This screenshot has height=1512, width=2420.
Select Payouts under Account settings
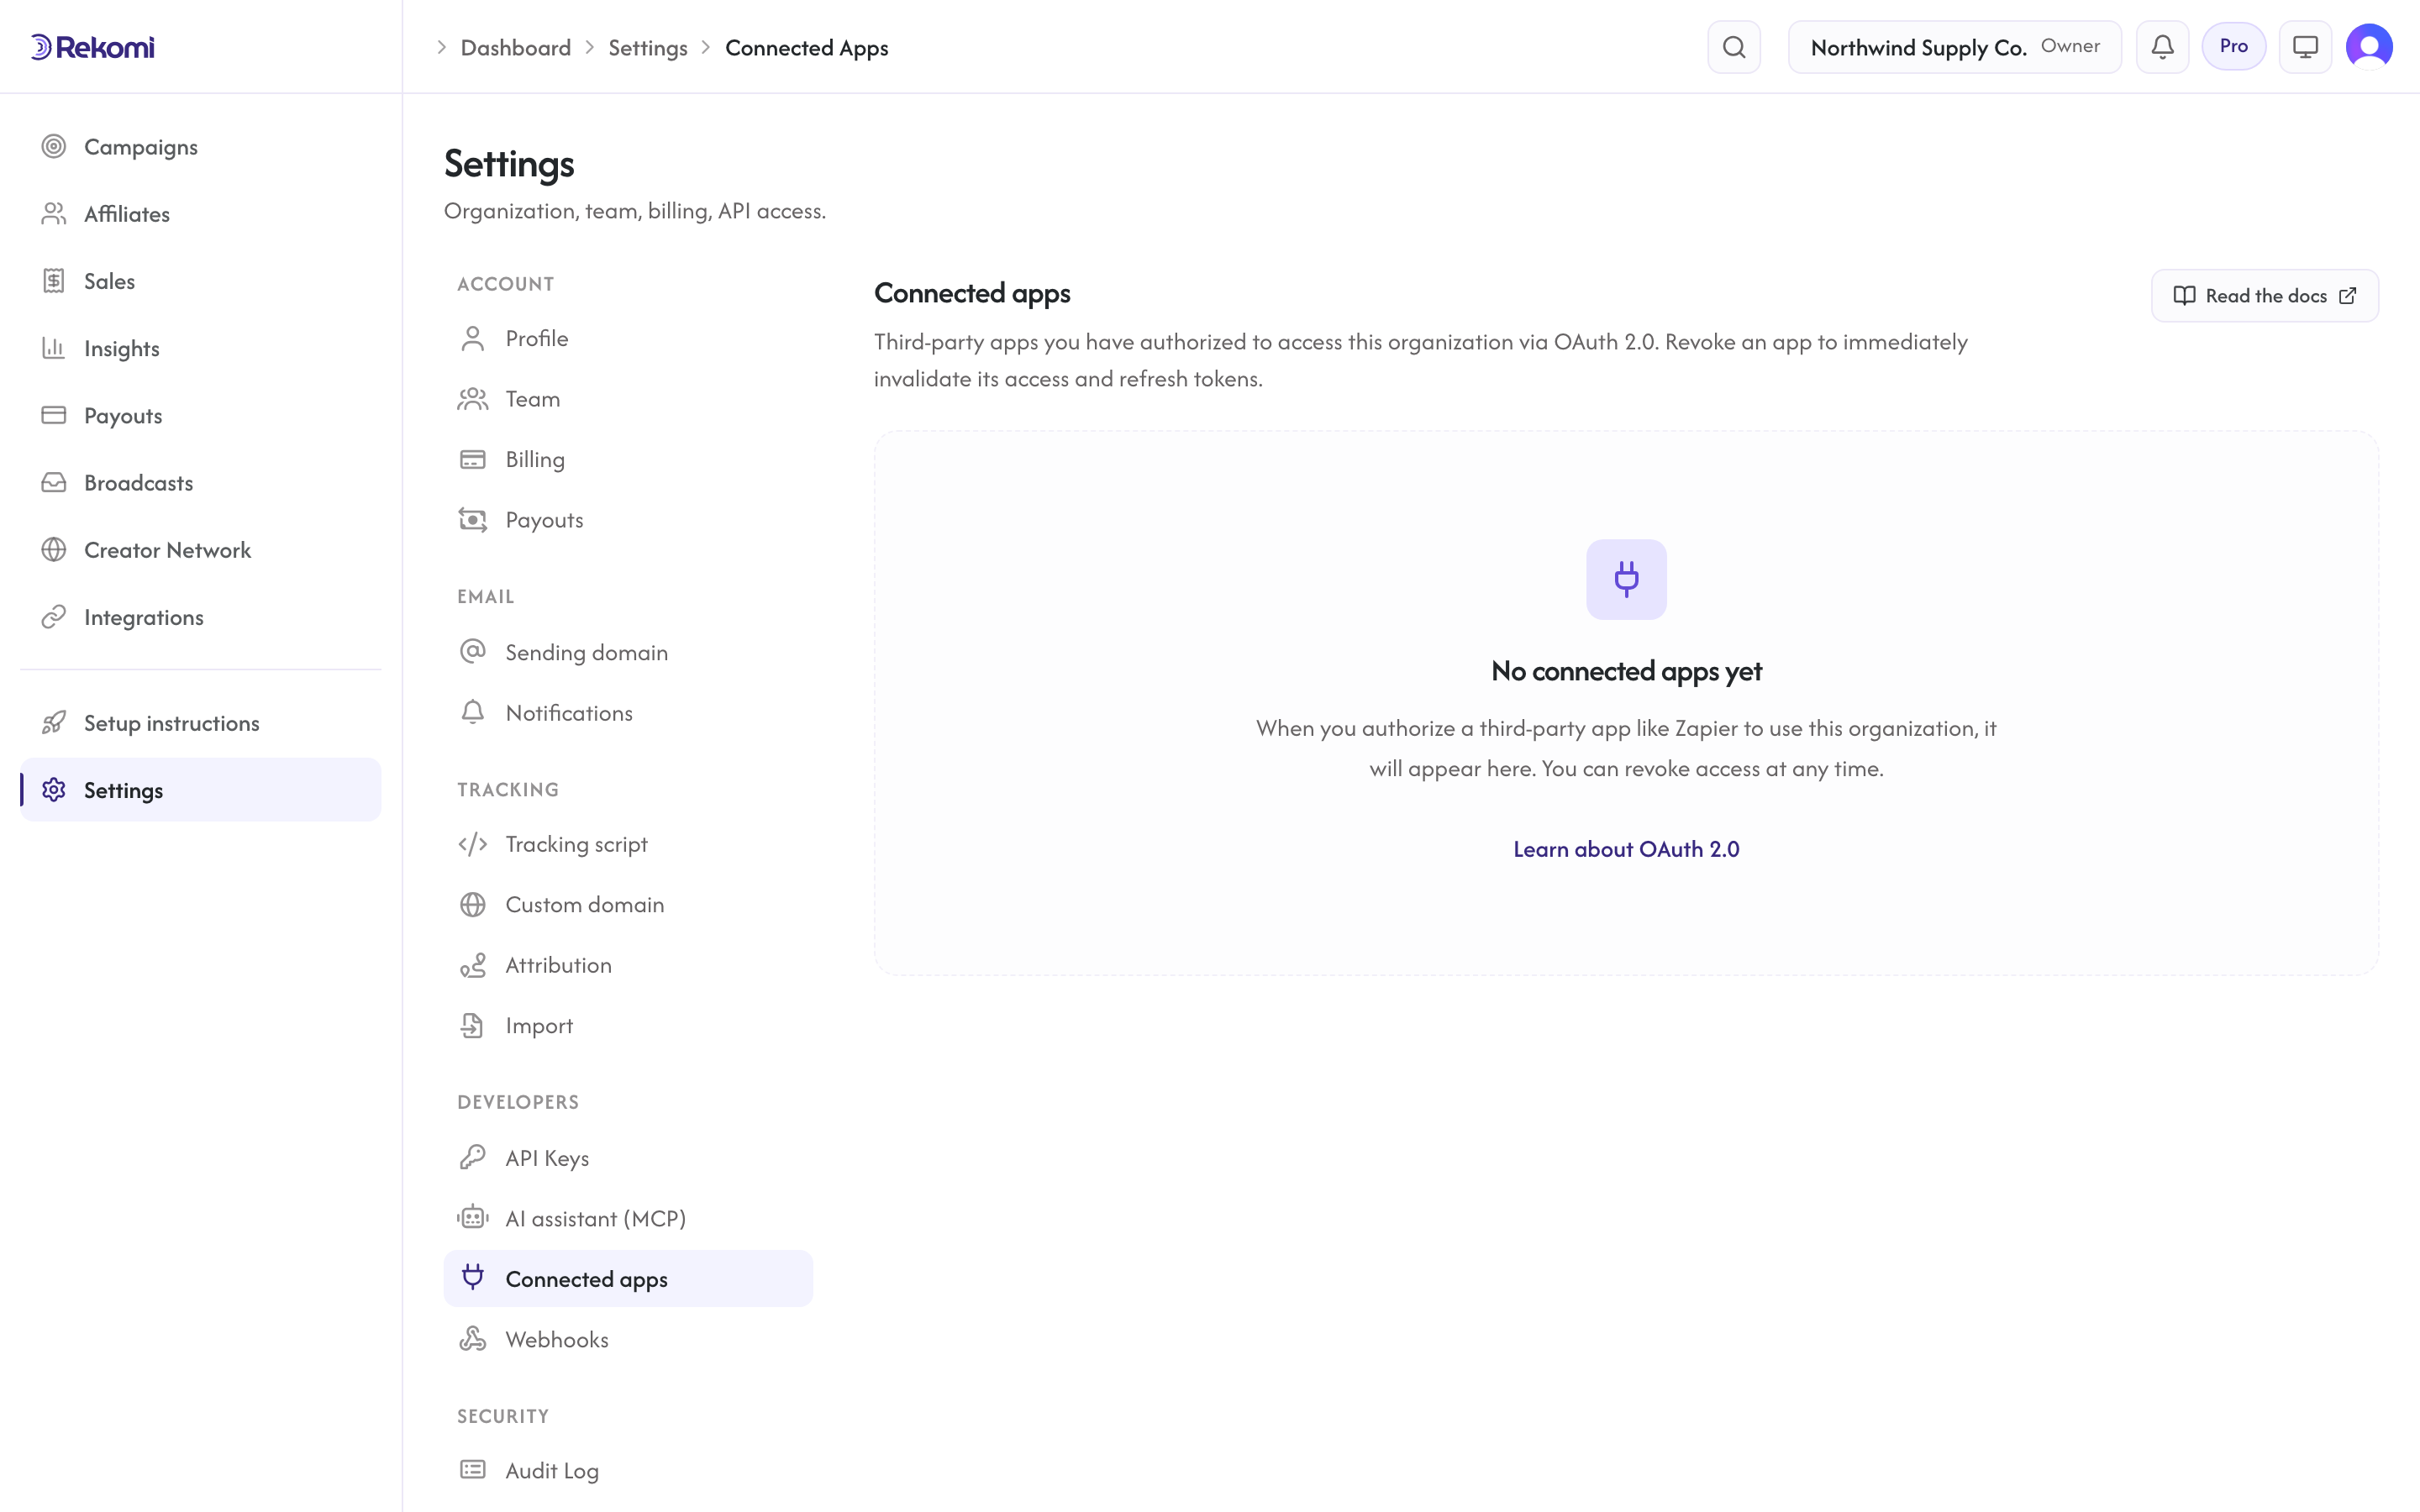pyautogui.click(x=628, y=520)
